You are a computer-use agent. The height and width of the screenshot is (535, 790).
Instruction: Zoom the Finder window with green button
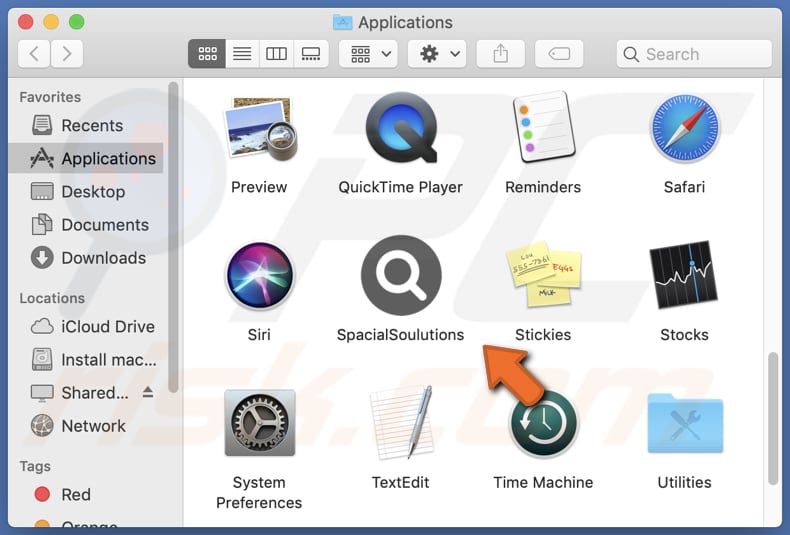(77, 22)
